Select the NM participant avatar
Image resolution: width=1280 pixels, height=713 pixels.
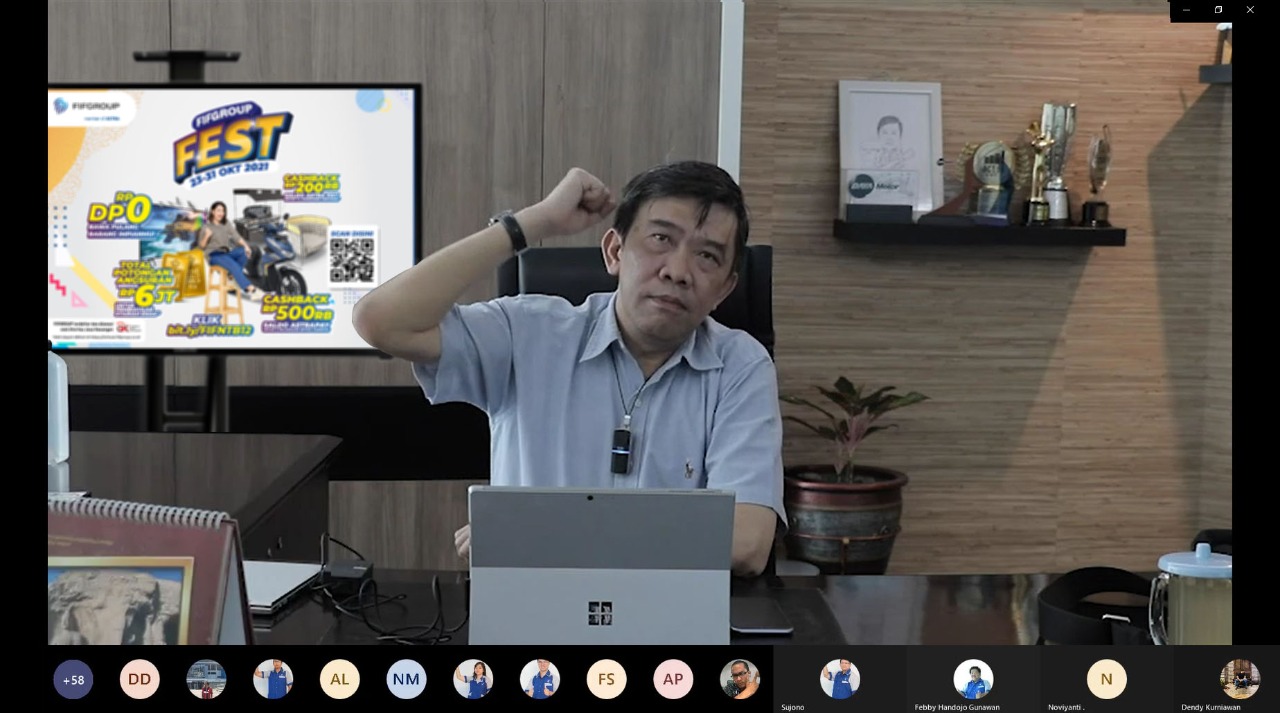[x=406, y=679]
